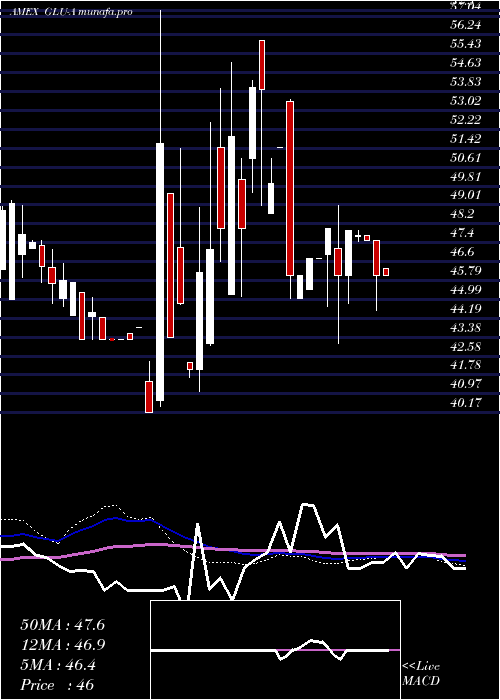Select the 47.4 price label
The image size is (500, 700).
462,233
